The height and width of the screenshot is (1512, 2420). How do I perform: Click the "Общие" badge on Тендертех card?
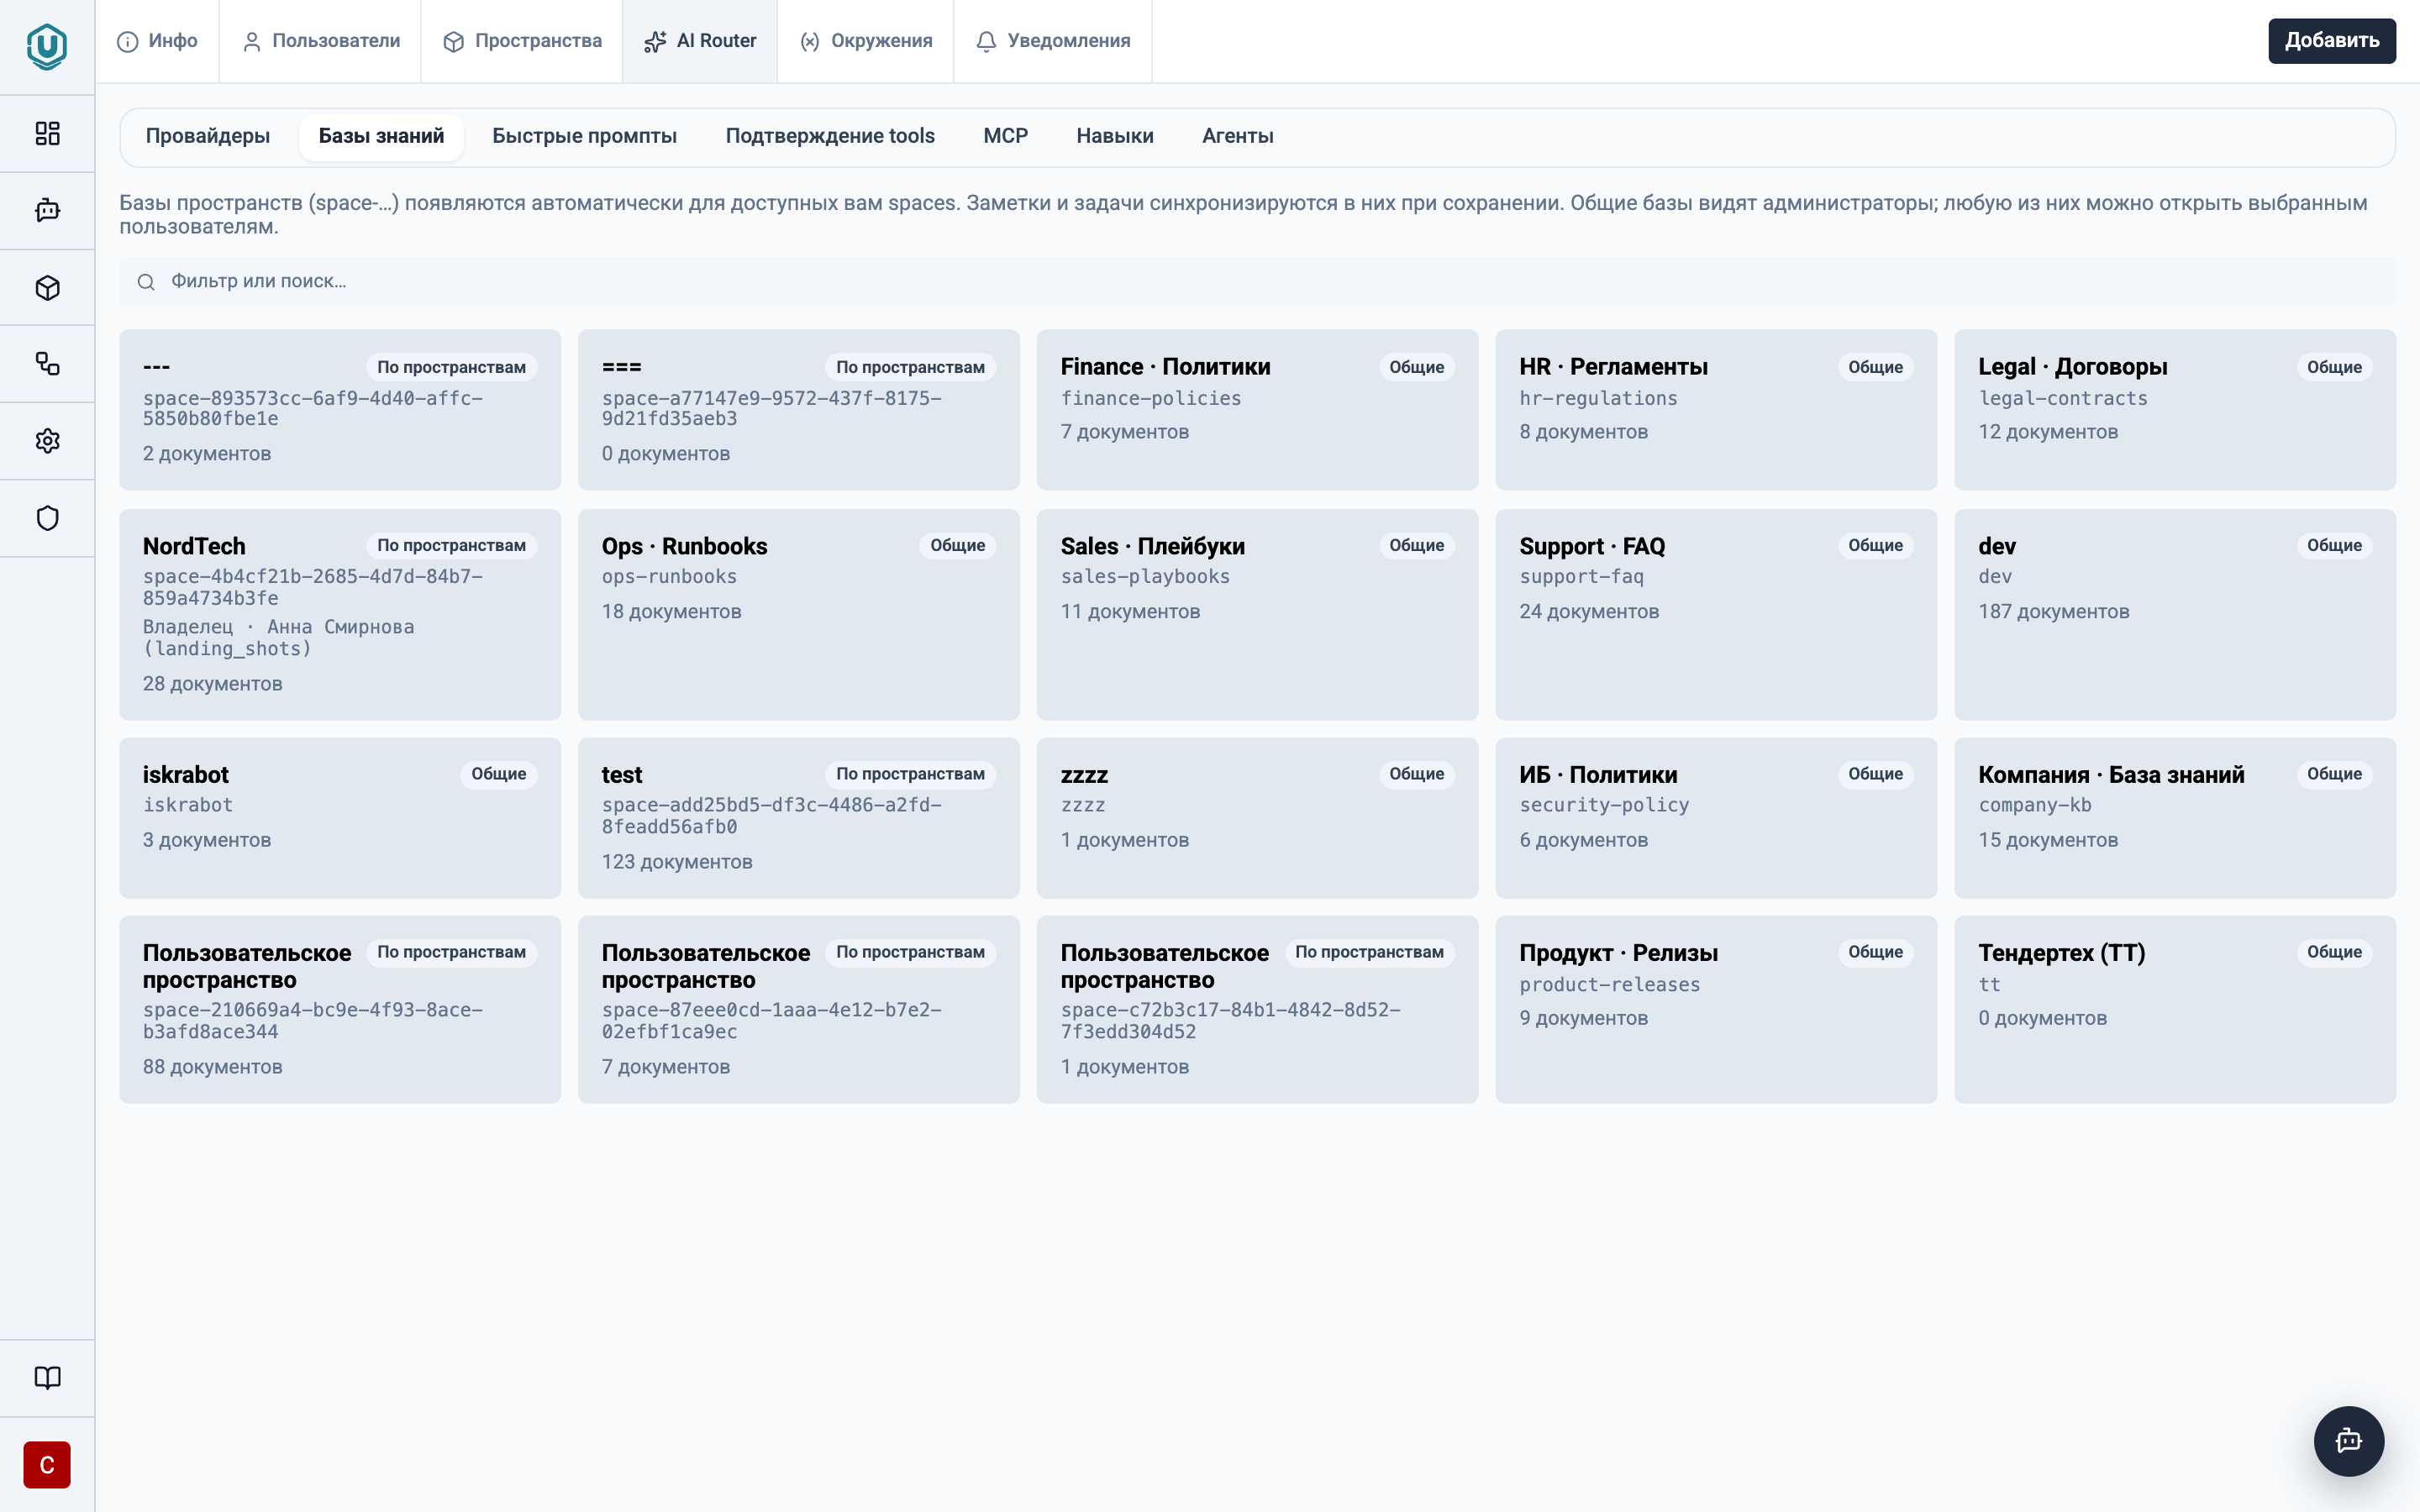(x=2334, y=953)
